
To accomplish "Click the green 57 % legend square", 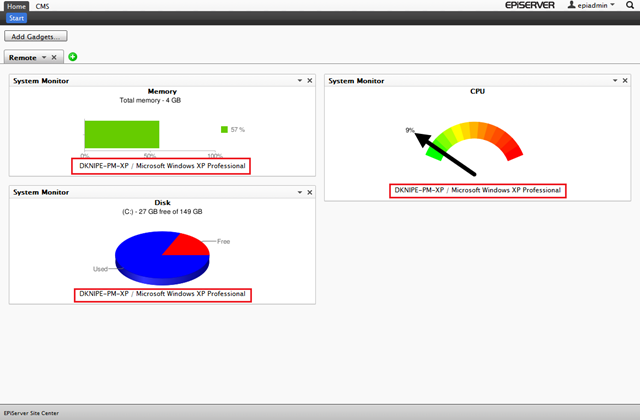I will tap(224, 129).
